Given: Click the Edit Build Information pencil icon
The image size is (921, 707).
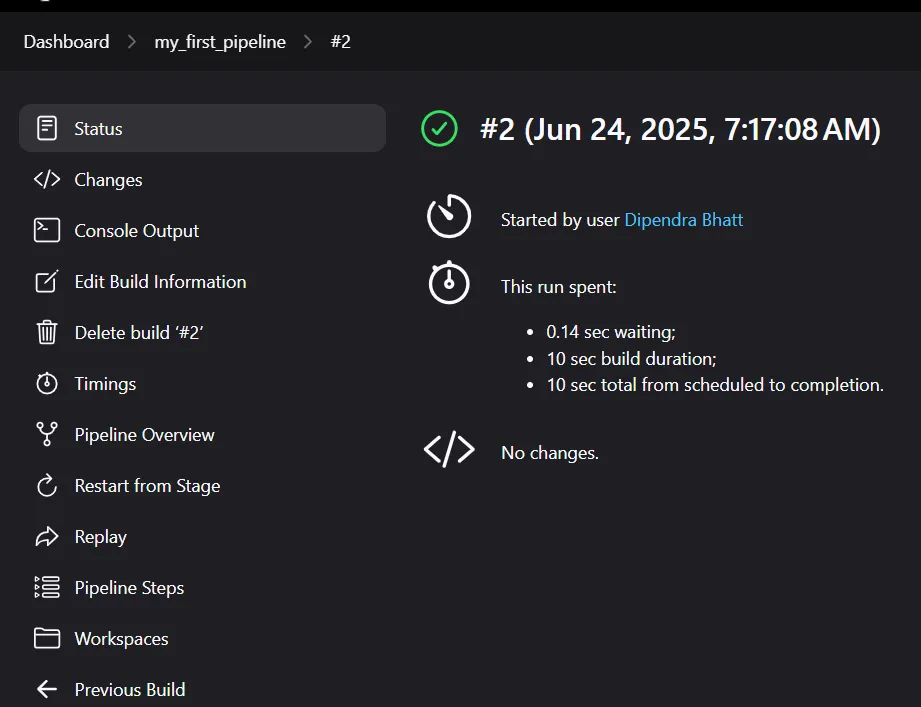Looking at the screenshot, I should click(47, 281).
